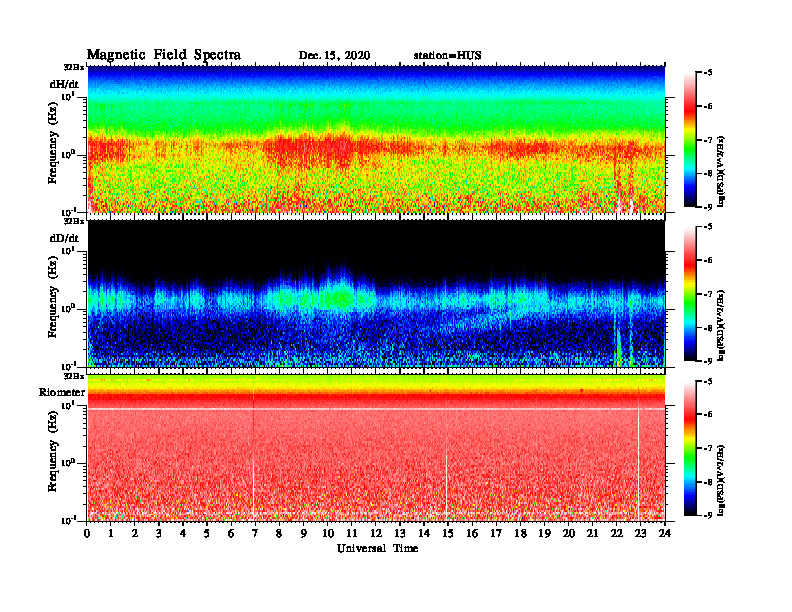Viewport: 792px width, 612px height.
Task: Click the -5 value on the Riometer color scale
Action: [708, 381]
